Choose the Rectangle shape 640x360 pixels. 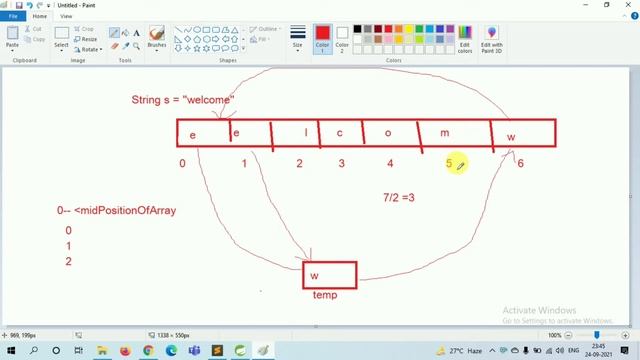coord(206,30)
